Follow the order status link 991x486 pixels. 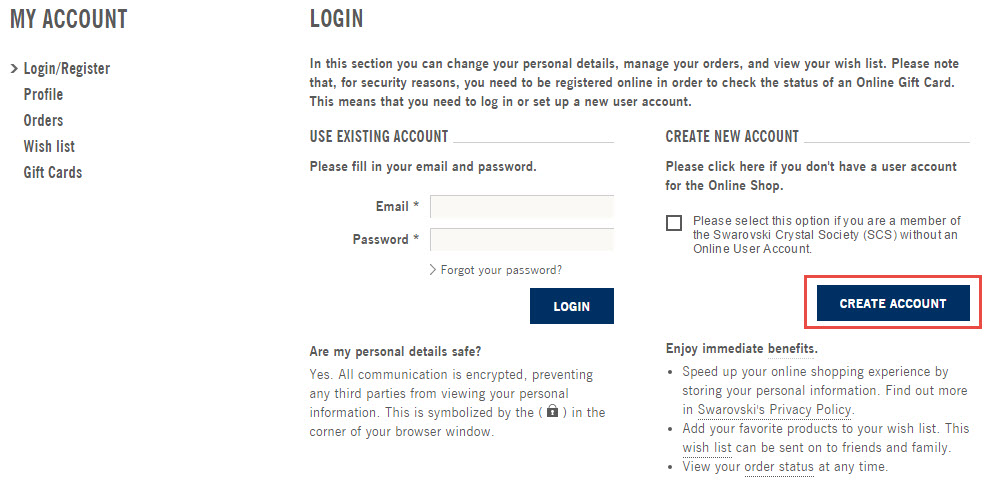click(779, 467)
